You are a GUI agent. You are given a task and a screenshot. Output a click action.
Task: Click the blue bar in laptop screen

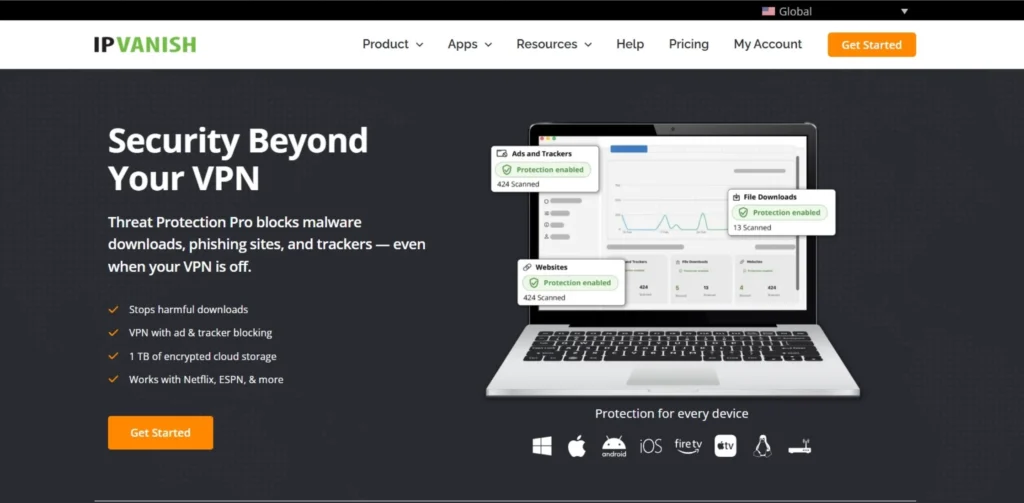[629, 149]
